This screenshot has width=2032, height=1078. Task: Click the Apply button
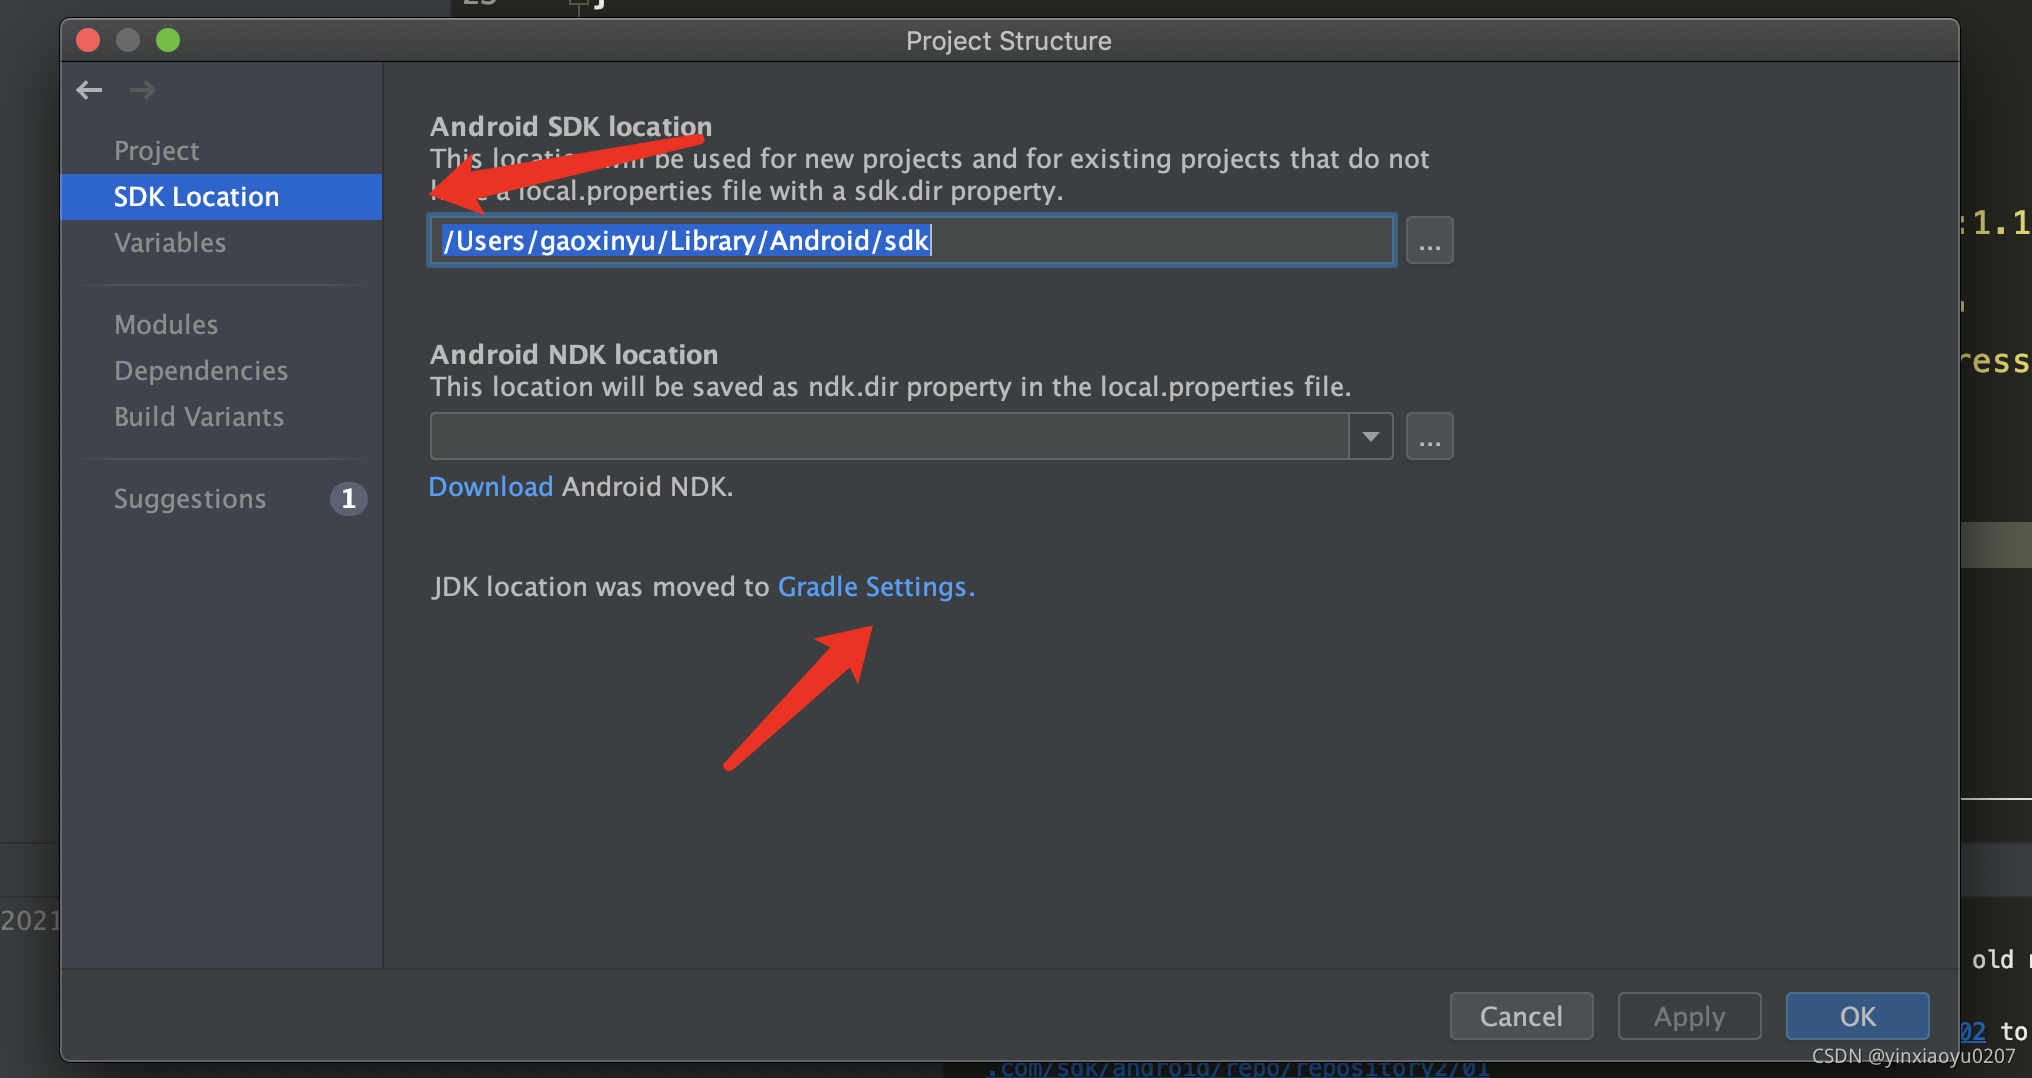(x=1689, y=1016)
